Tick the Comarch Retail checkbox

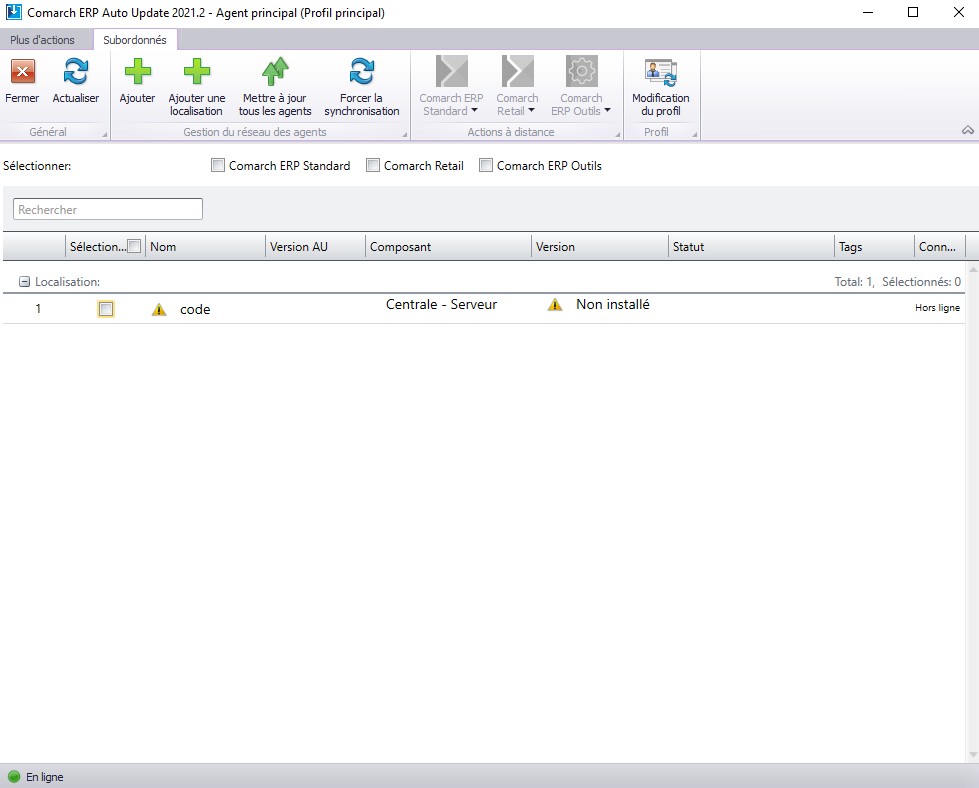(x=373, y=165)
